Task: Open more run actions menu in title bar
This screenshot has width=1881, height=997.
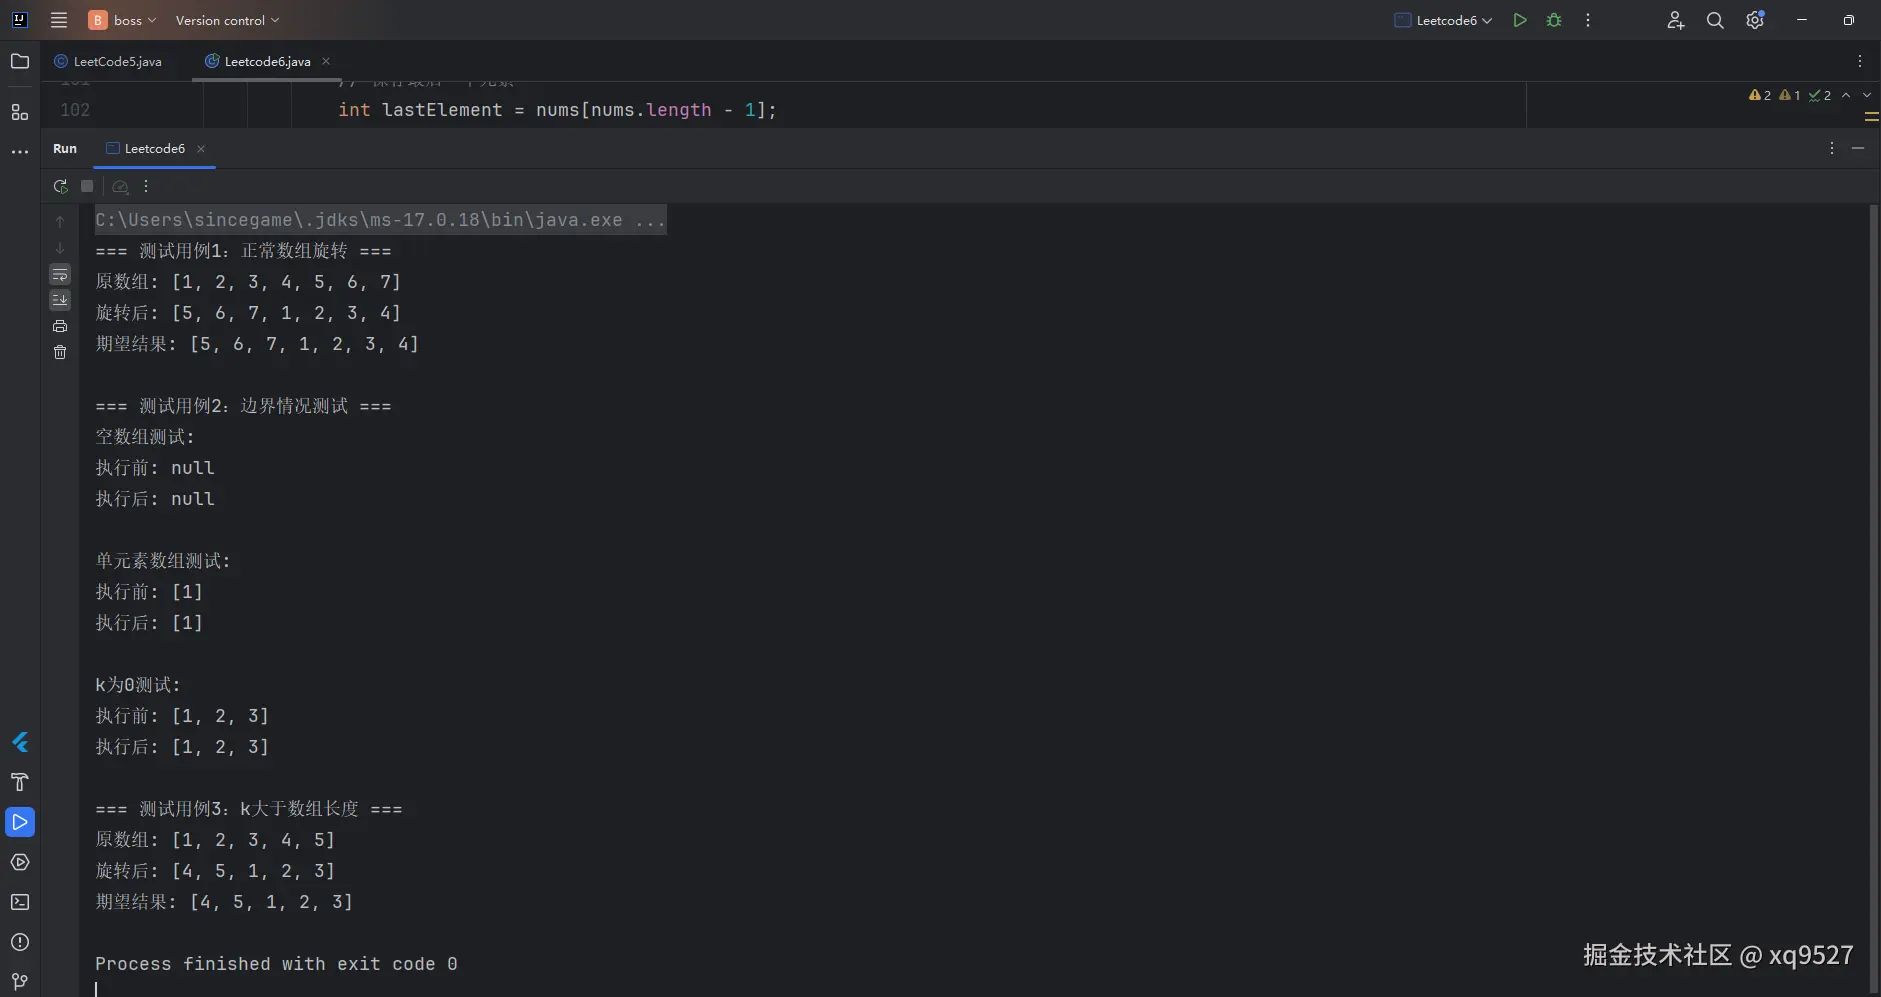Action: click(1588, 20)
